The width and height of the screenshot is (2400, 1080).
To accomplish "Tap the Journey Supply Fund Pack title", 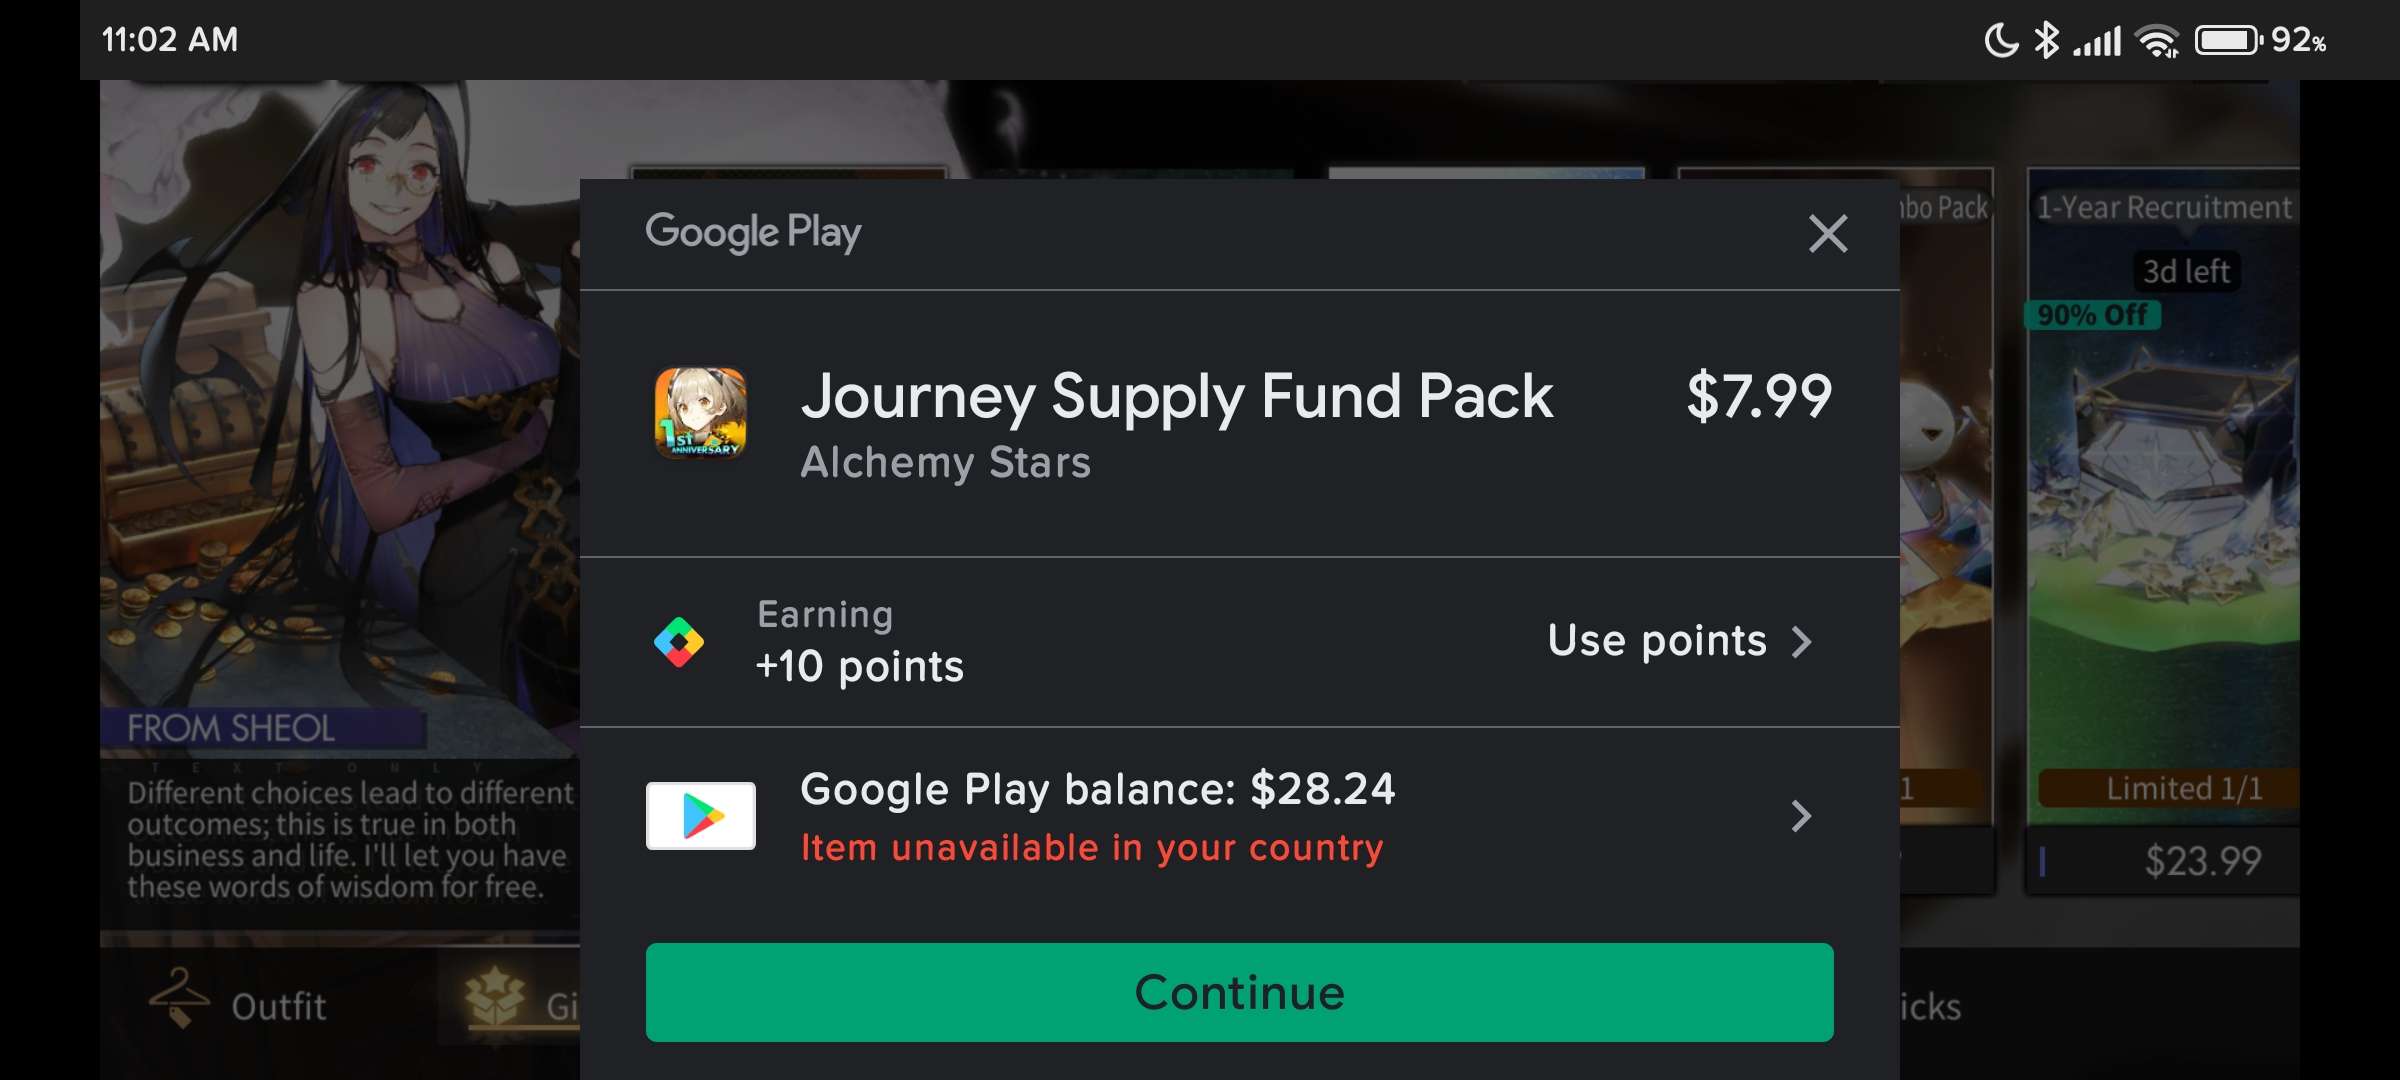I will [1176, 396].
